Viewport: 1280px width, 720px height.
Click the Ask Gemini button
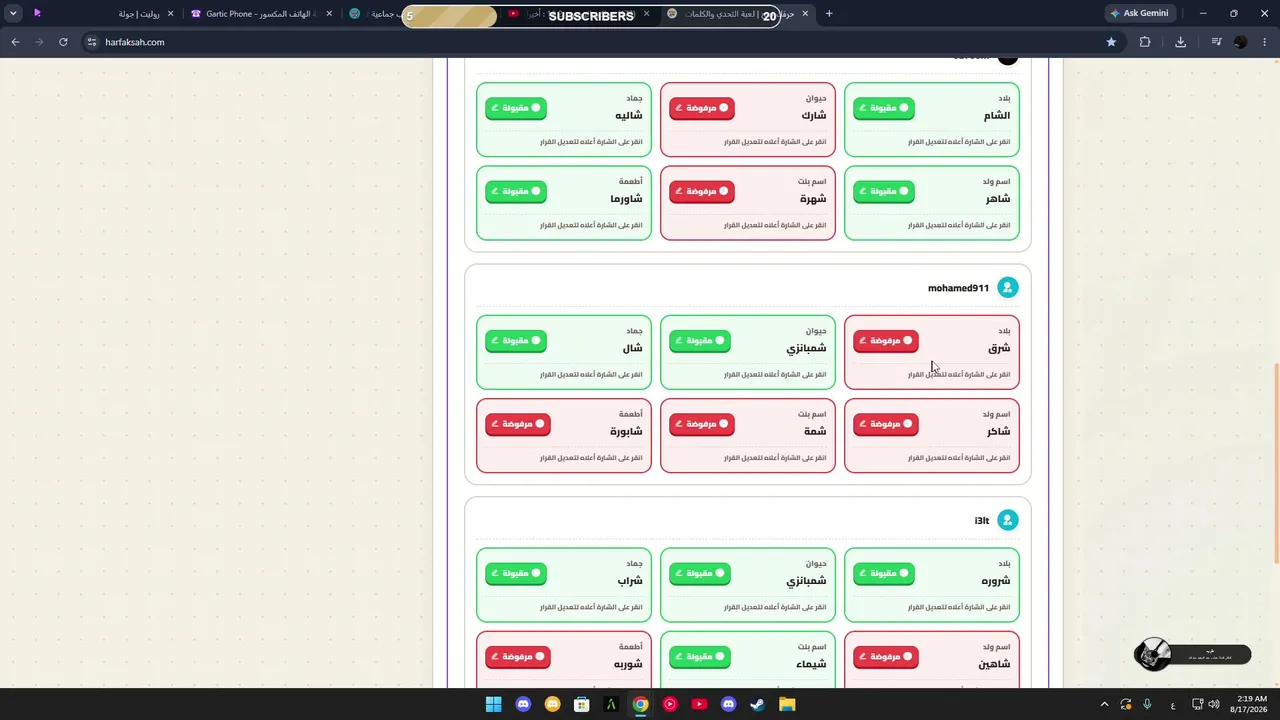(x=1139, y=14)
